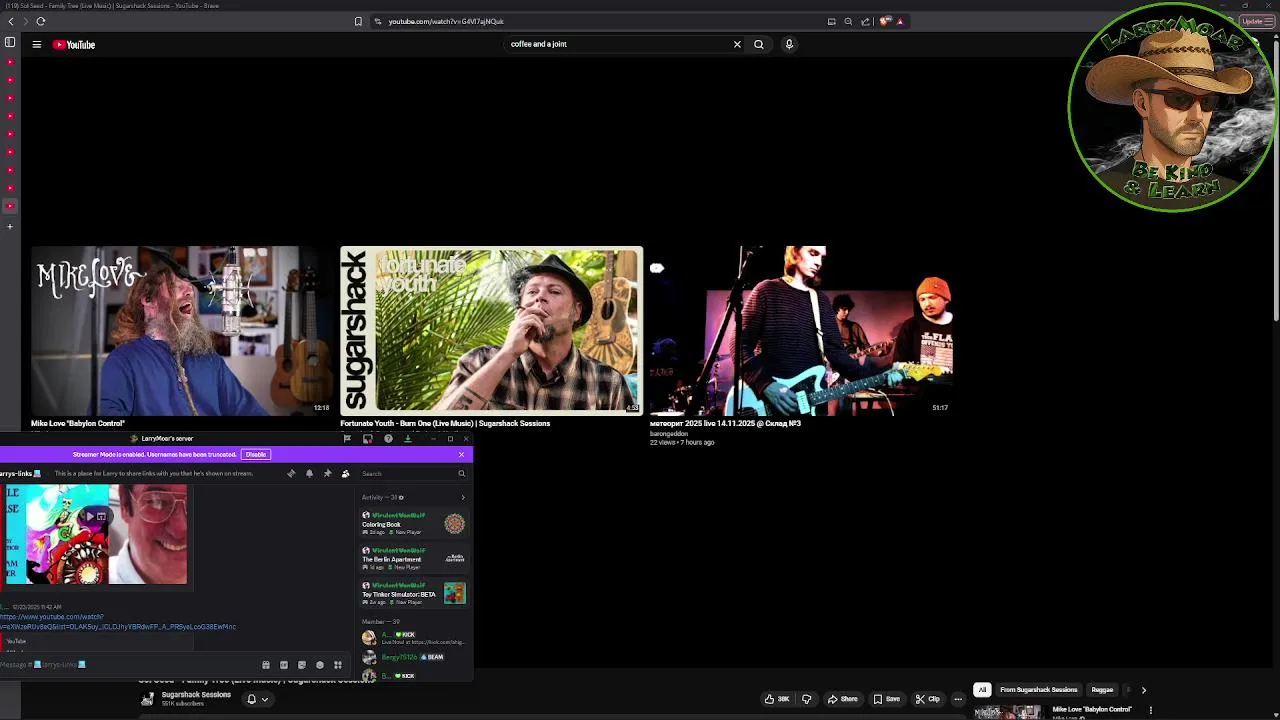The width and height of the screenshot is (1280, 720).
Task: Select the Reggae filter chip
Action: click(x=1102, y=690)
